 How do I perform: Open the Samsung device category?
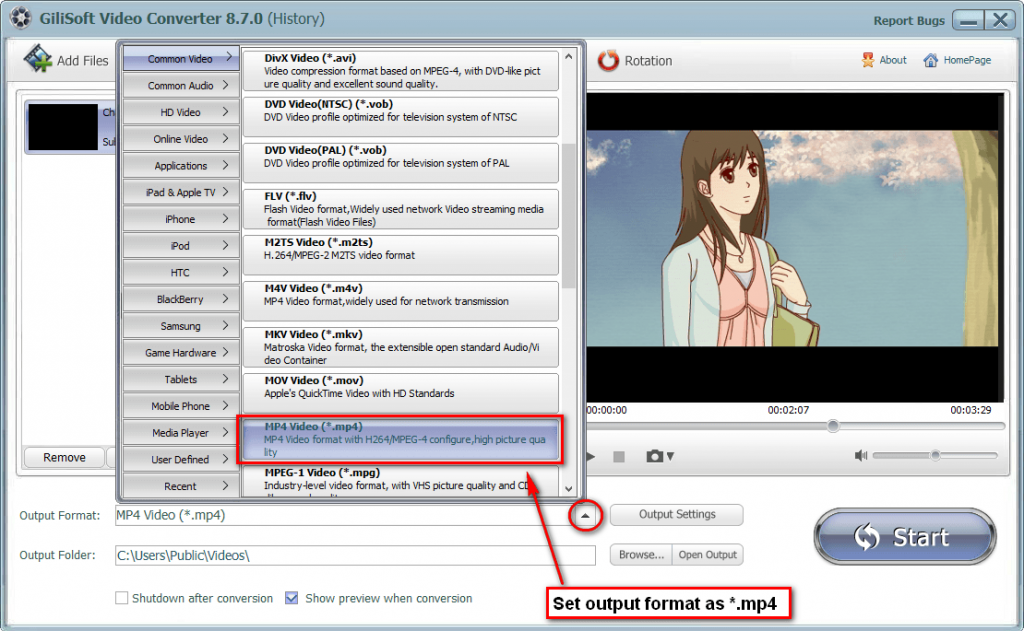tap(180, 326)
